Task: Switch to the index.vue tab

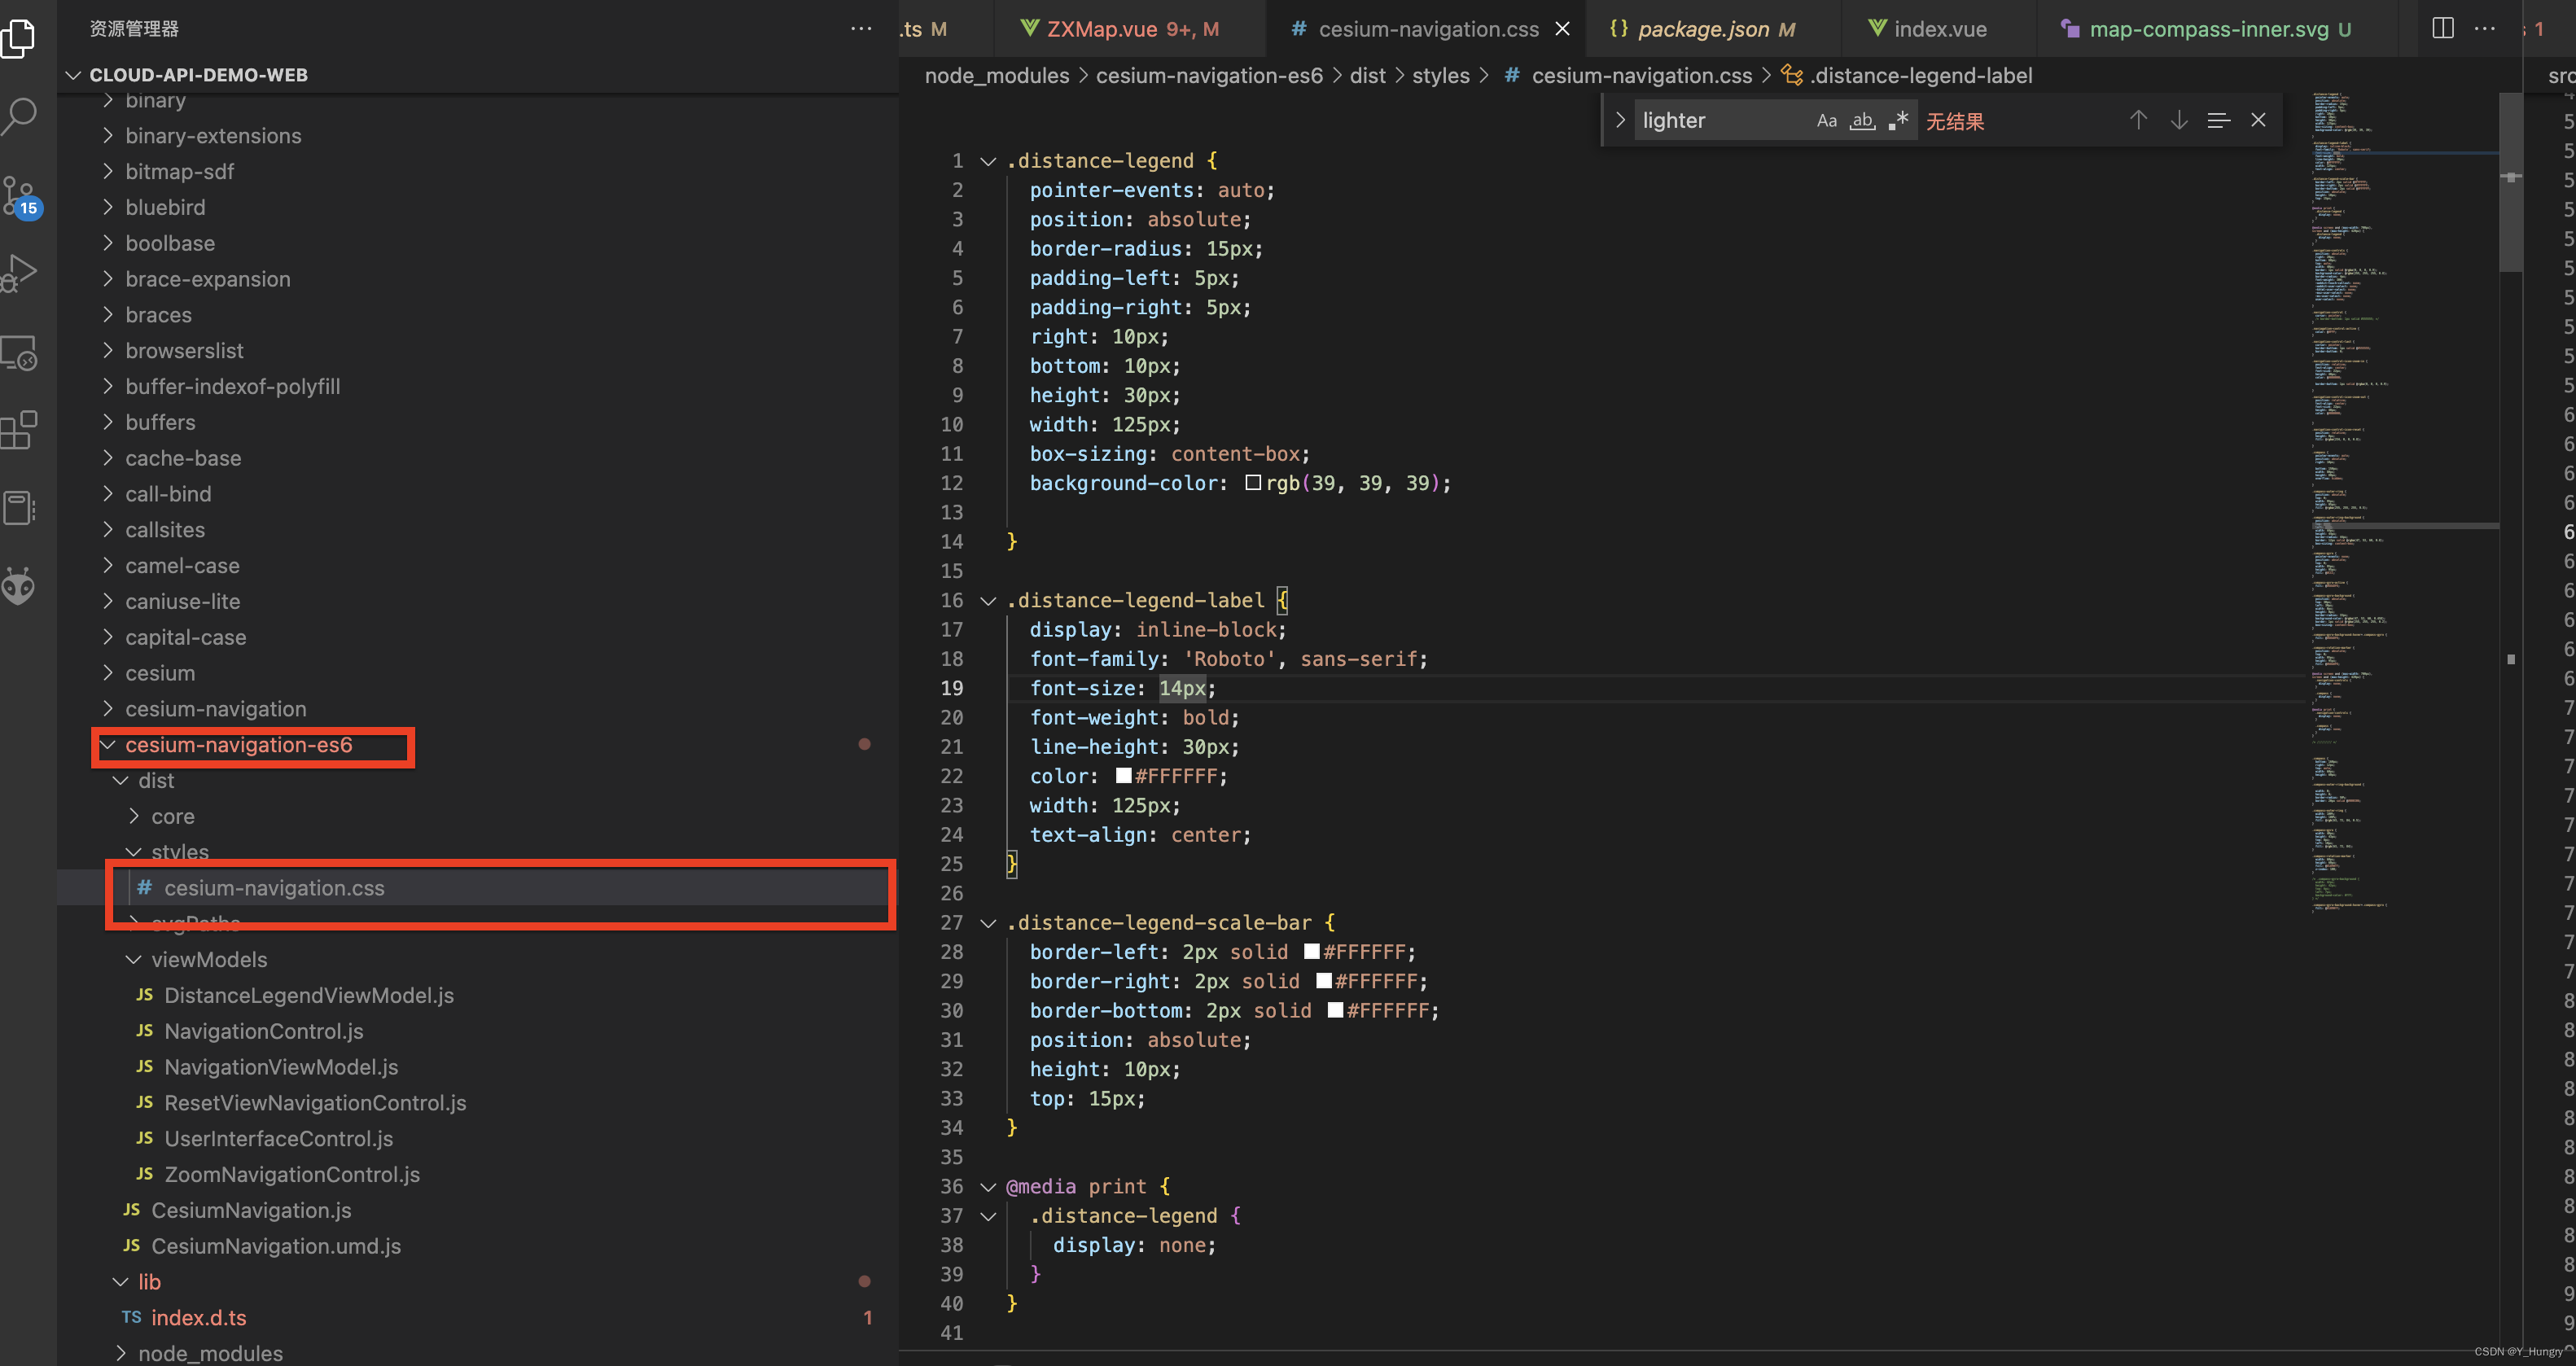Action: tap(1939, 29)
